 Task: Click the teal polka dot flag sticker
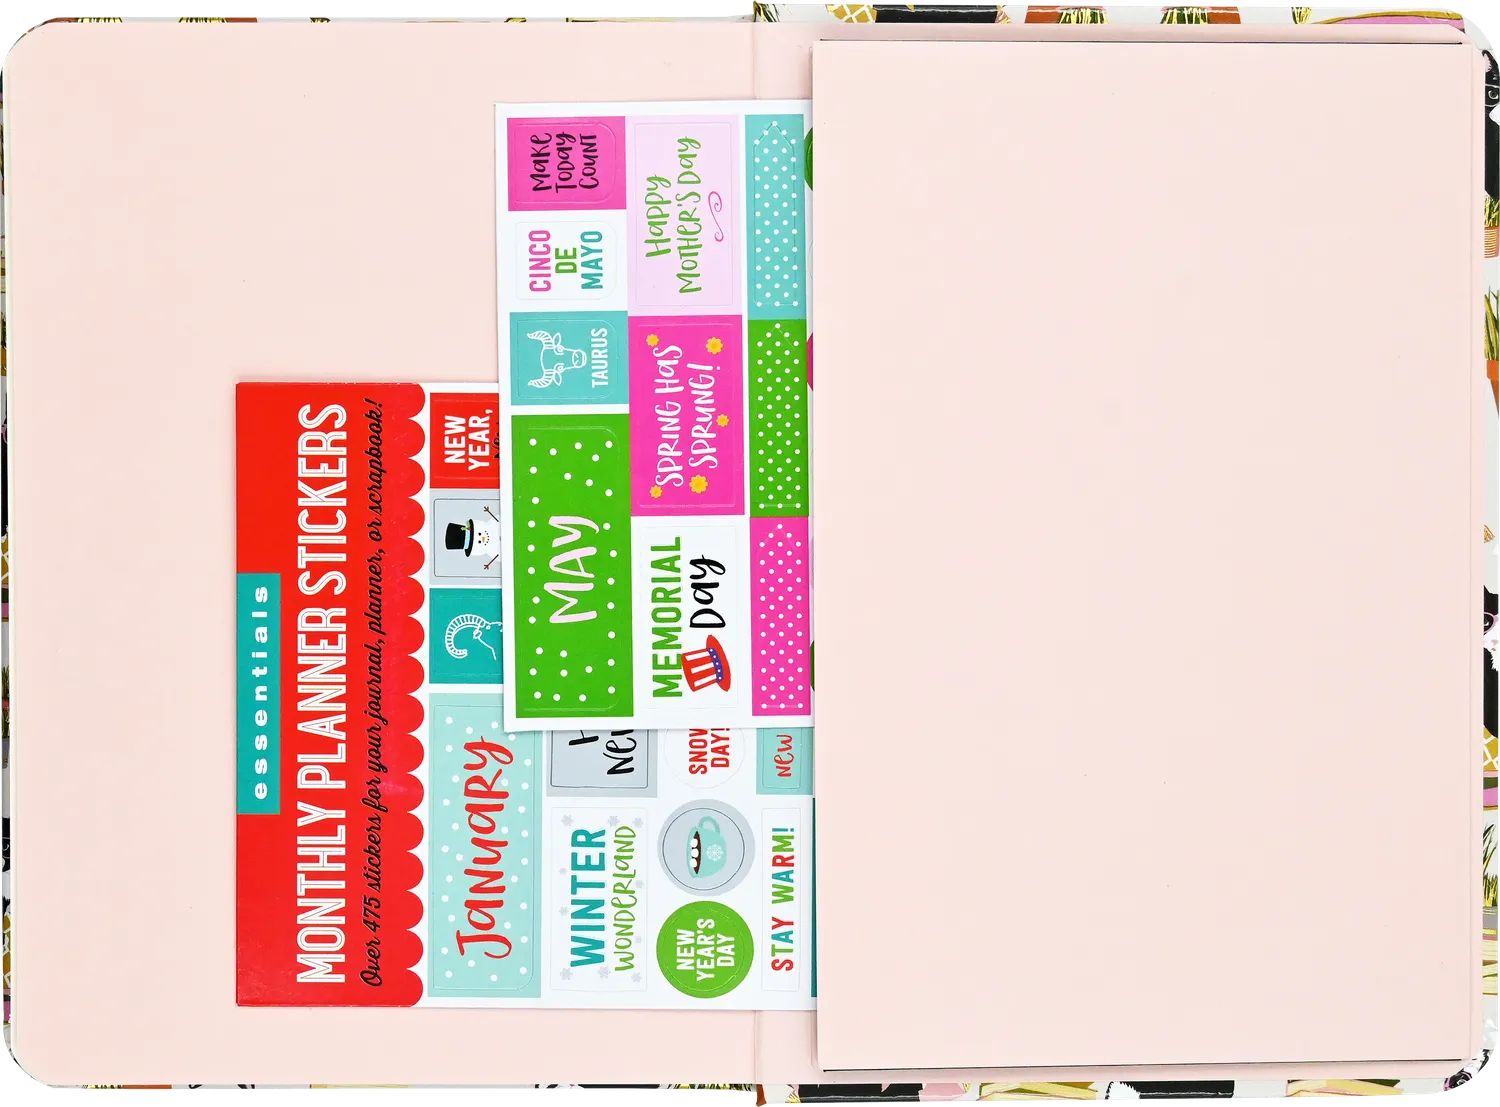(777, 214)
